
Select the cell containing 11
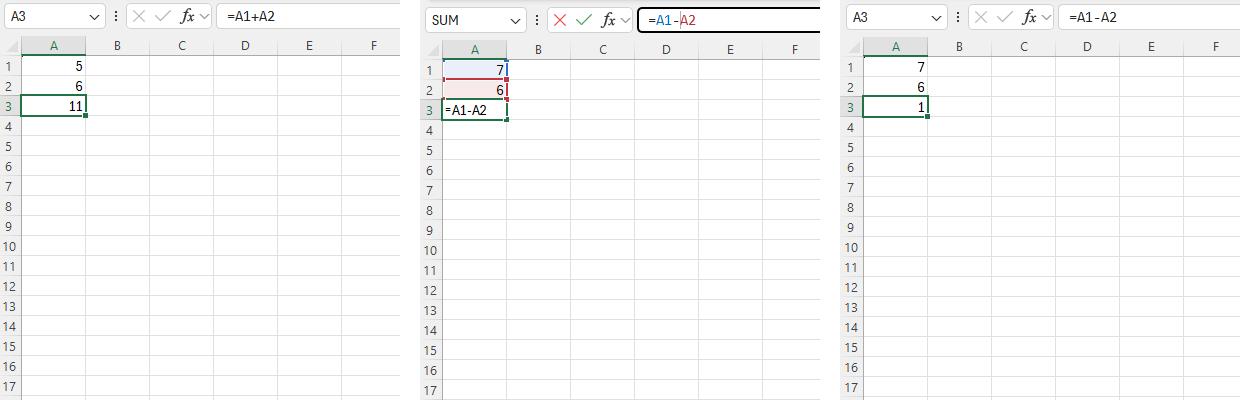53,106
